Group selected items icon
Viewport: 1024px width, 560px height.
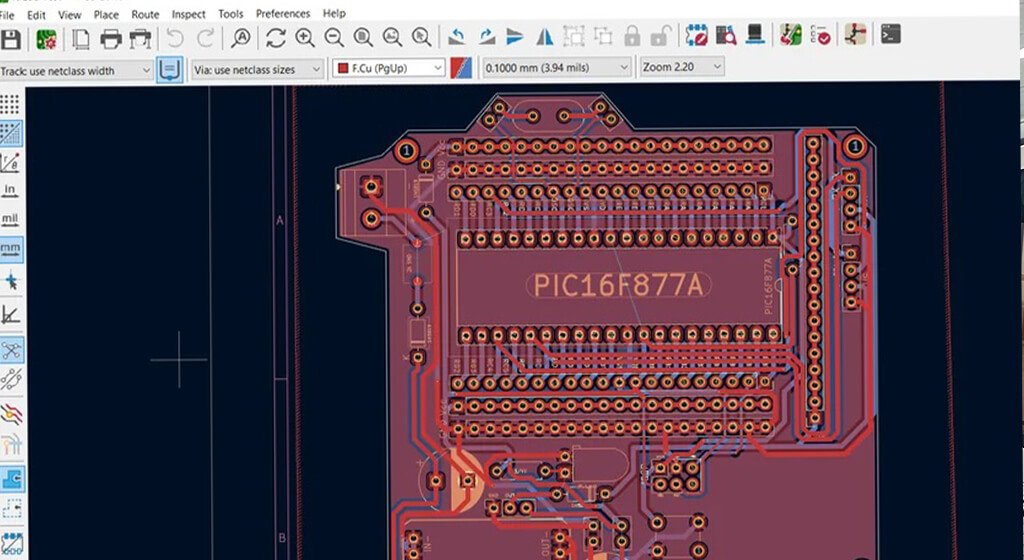574,36
